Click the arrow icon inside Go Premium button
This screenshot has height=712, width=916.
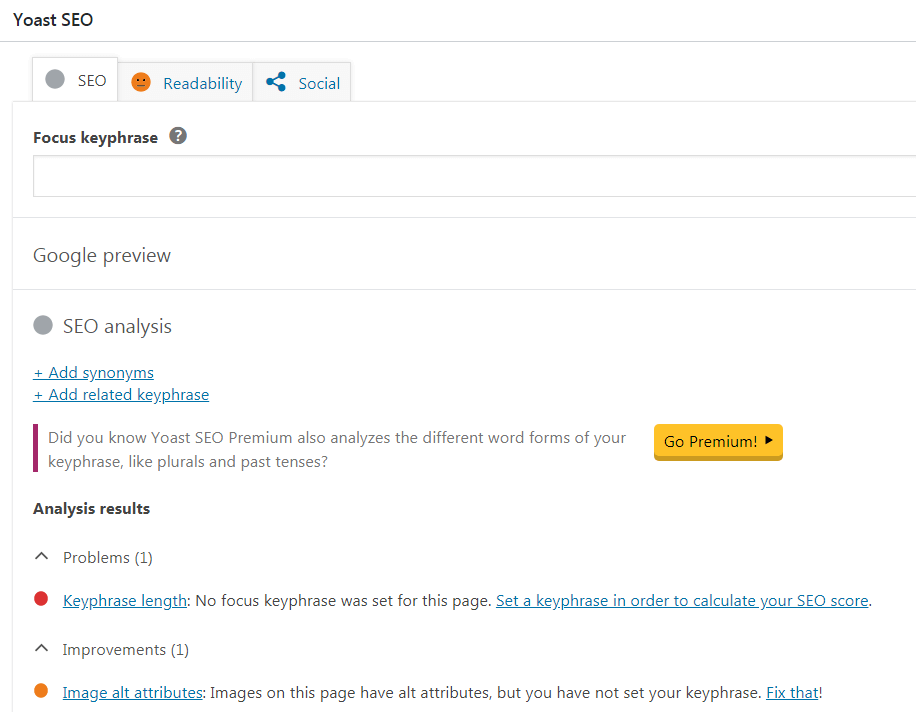click(x=770, y=441)
